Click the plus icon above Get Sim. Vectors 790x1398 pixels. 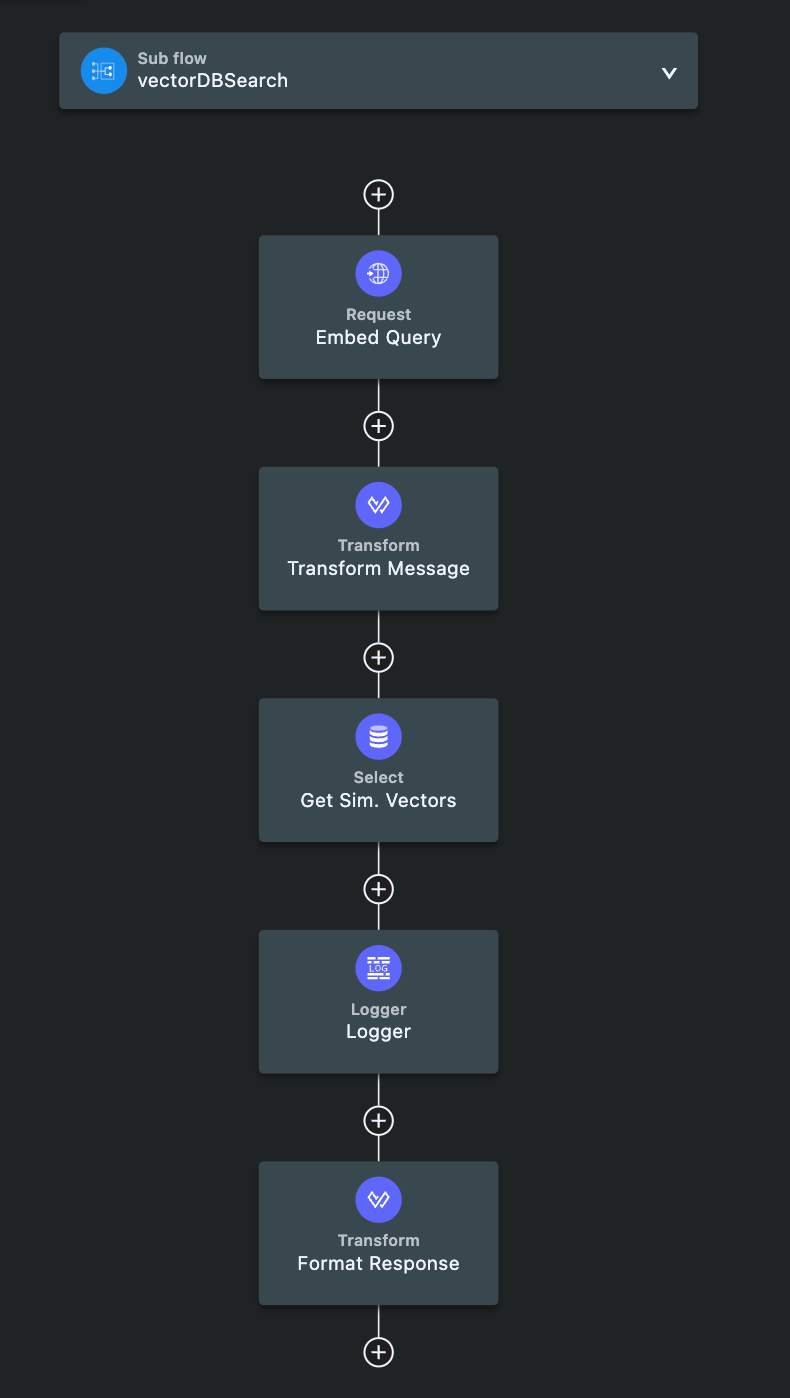[378, 657]
